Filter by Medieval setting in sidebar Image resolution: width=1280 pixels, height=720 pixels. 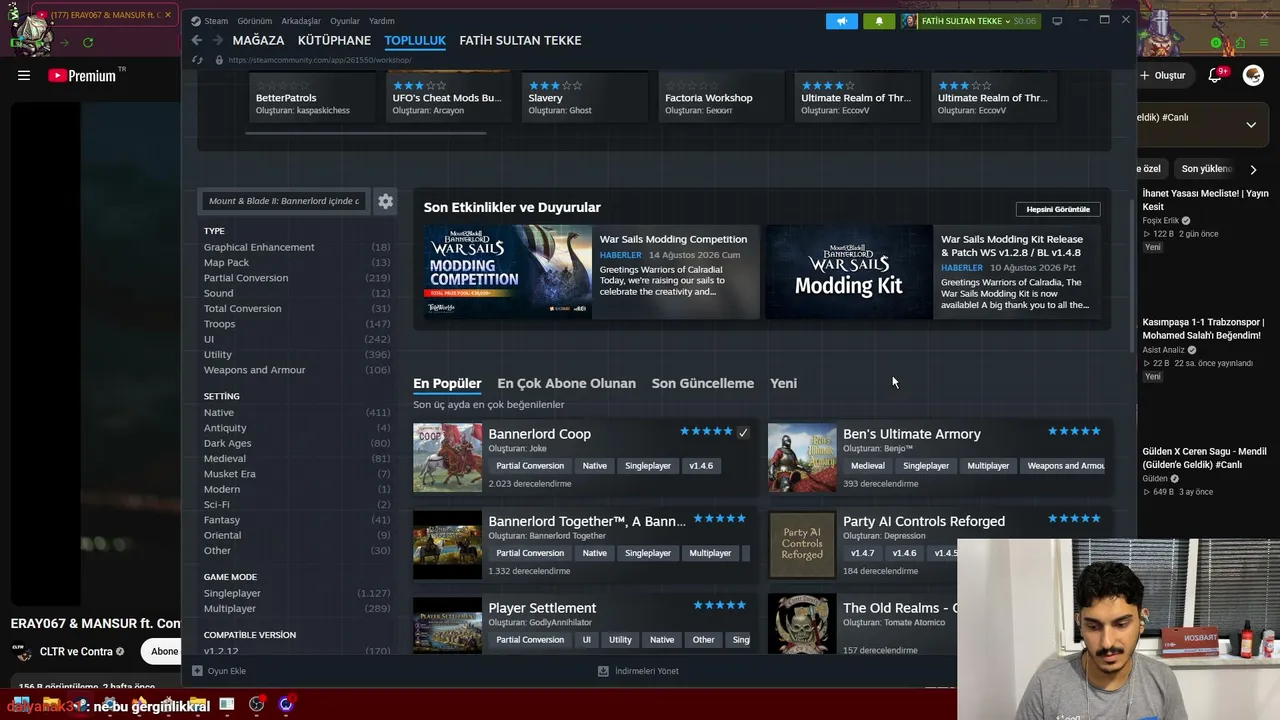(x=225, y=459)
